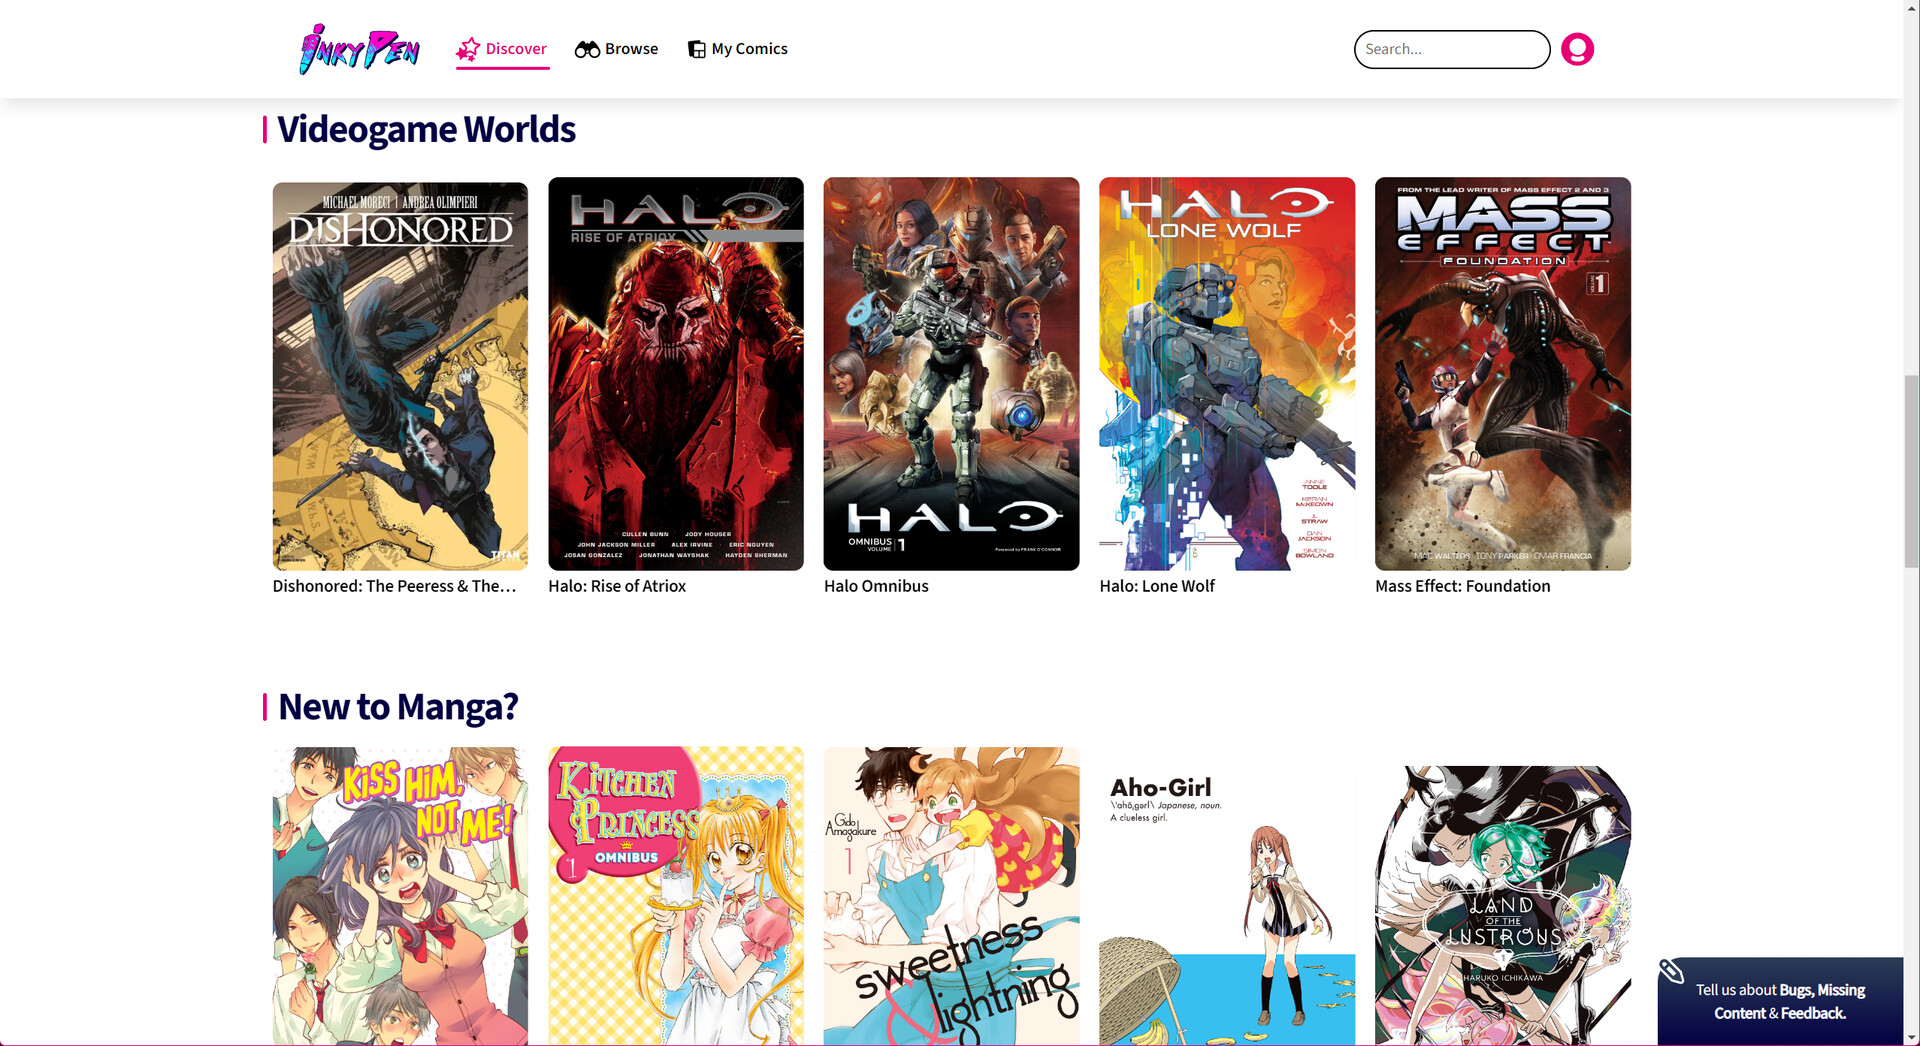
Task: Click the 'Halo Omnibus' title link
Action: (876, 586)
